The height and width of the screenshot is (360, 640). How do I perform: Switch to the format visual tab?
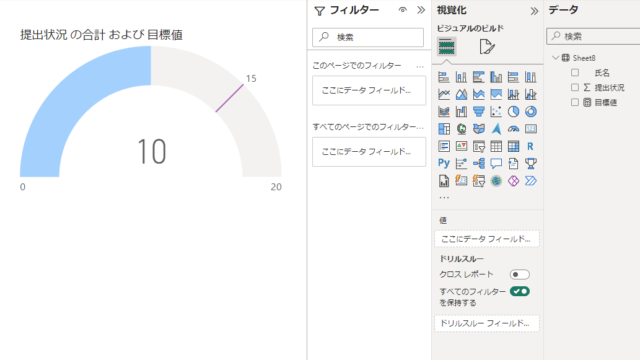coord(487,47)
